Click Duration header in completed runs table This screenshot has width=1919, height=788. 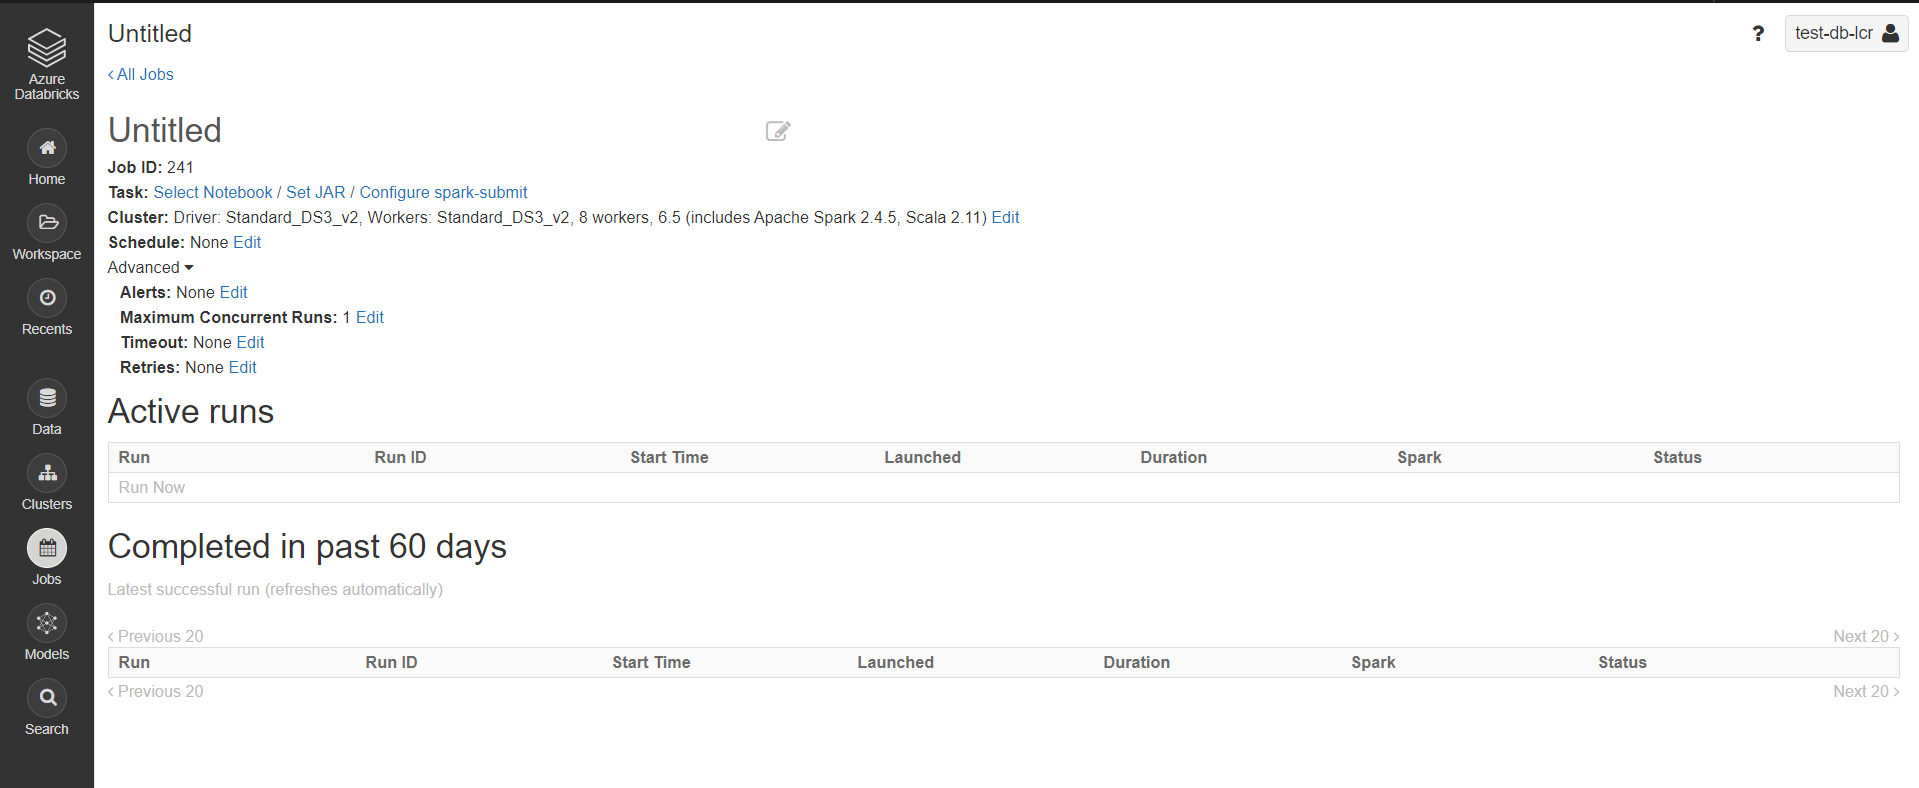pos(1136,662)
